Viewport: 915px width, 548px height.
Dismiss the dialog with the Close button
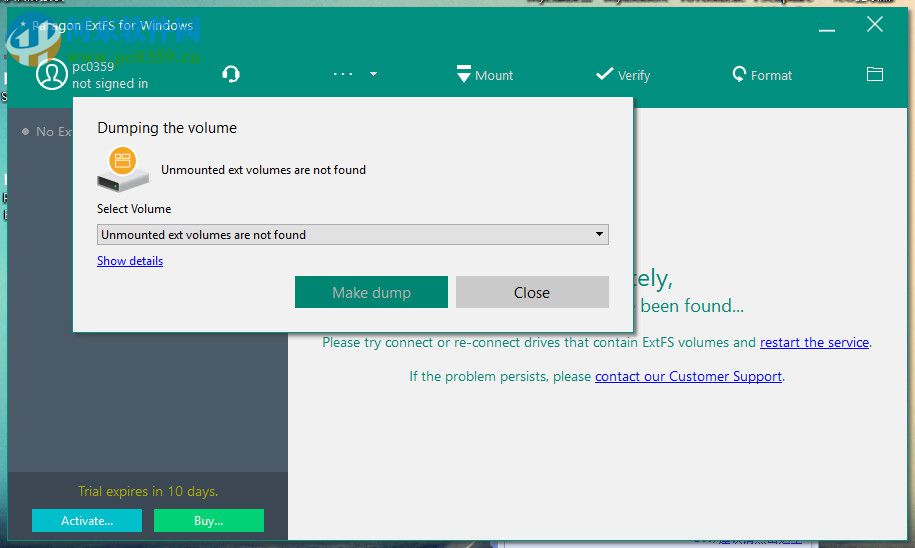coord(532,292)
